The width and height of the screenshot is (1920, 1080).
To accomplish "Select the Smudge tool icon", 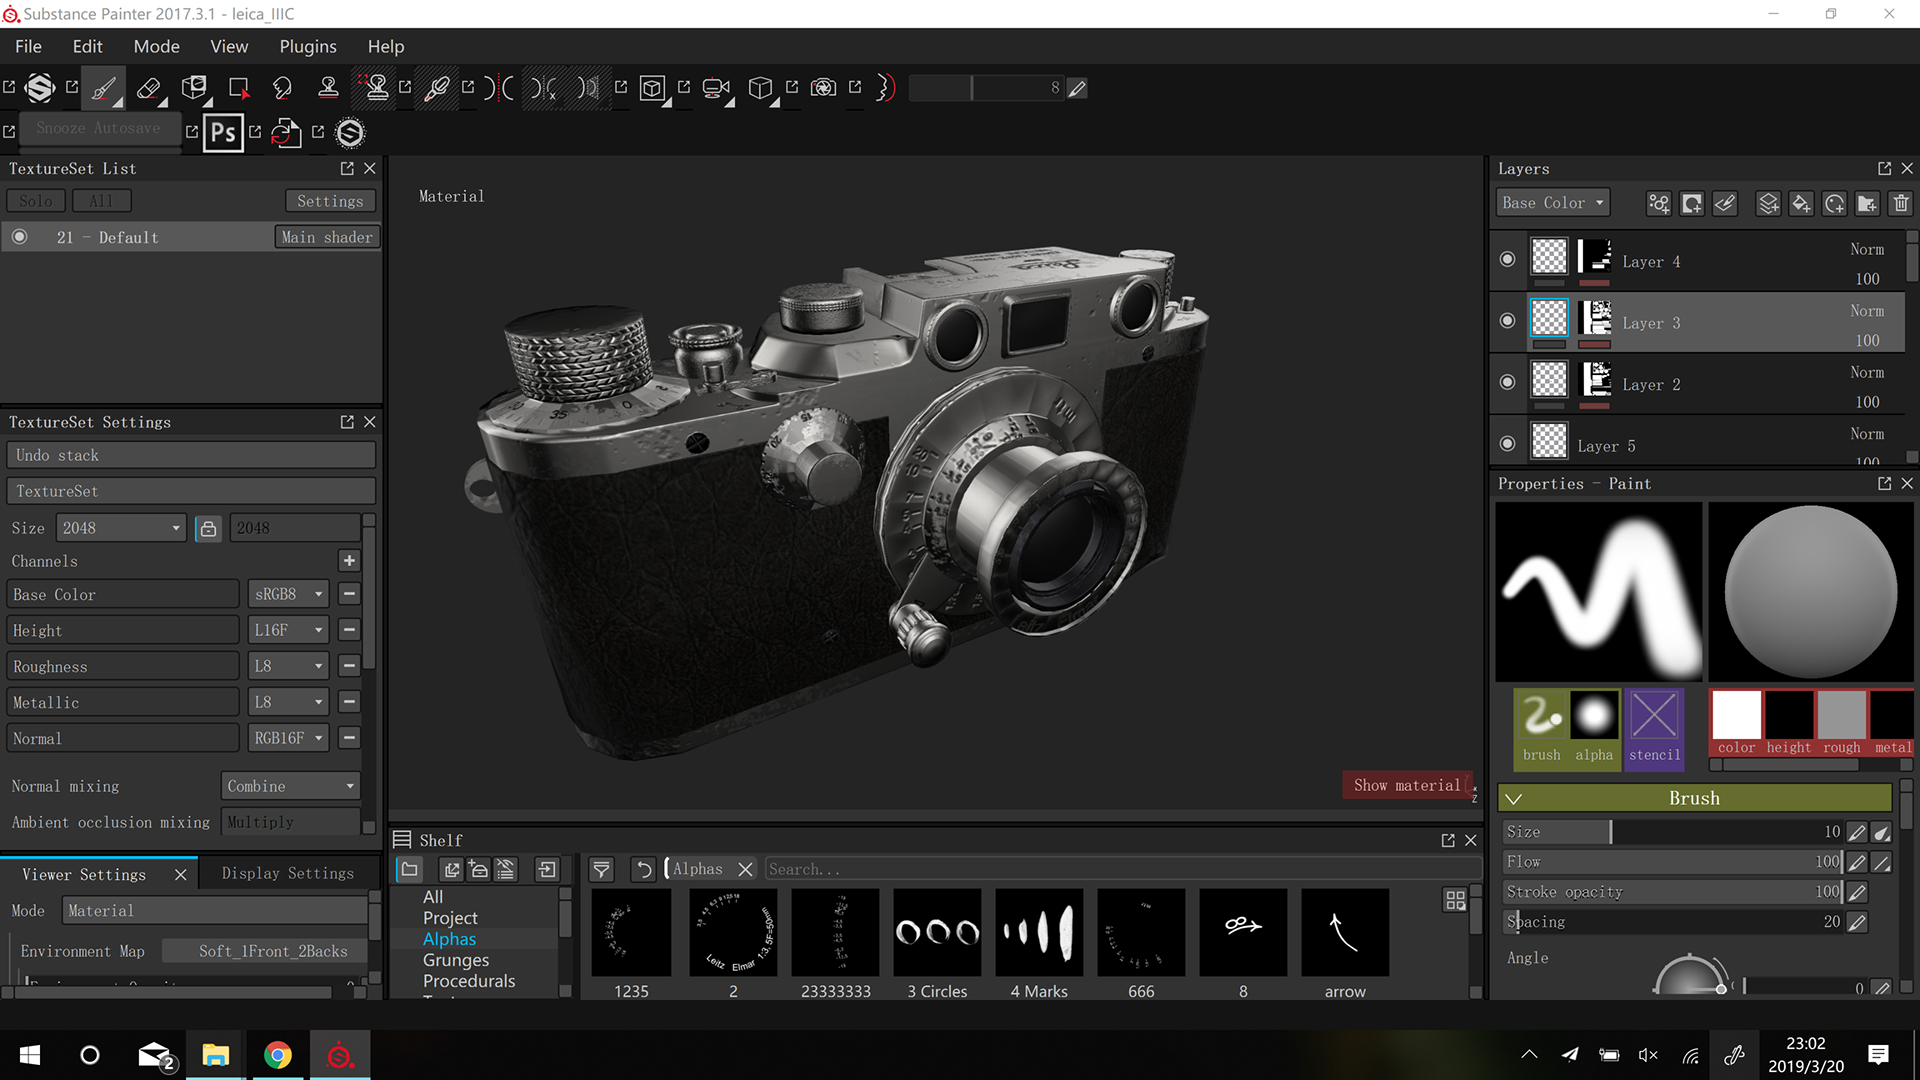I will click(282, 88).
